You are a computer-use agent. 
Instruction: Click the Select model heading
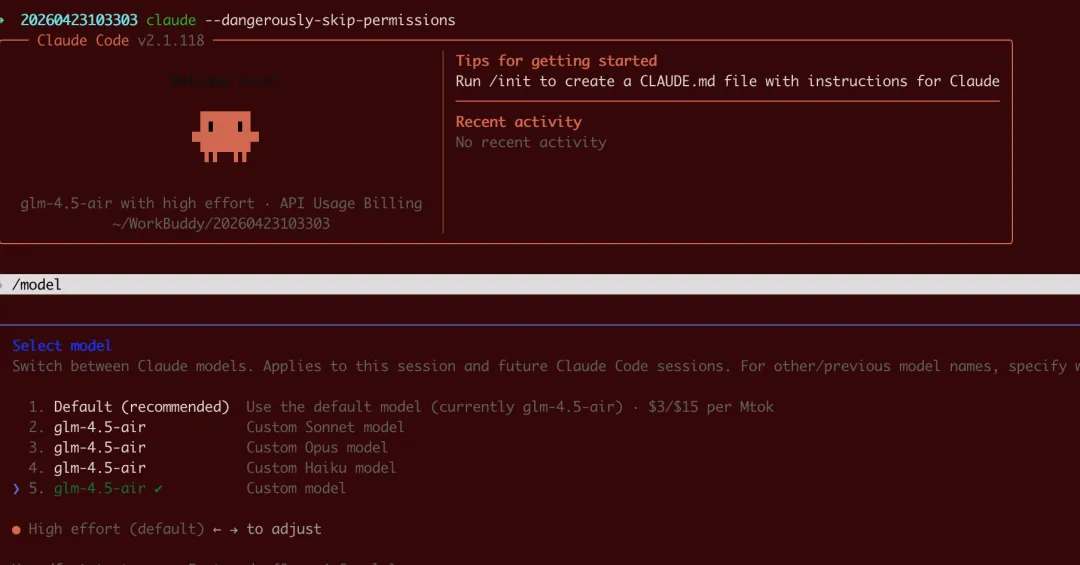tap(62, 346)
